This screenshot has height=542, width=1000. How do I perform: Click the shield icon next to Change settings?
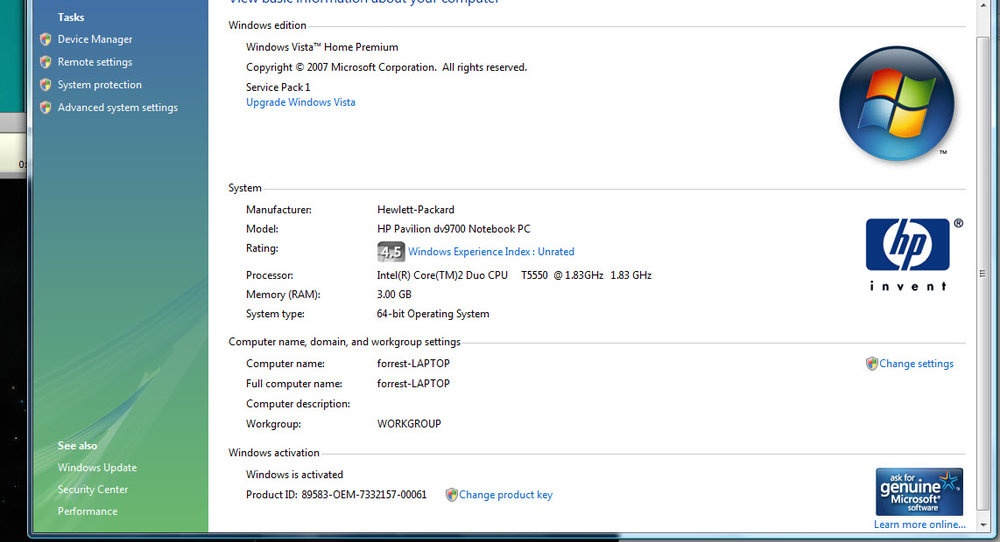tap(872, 363)
